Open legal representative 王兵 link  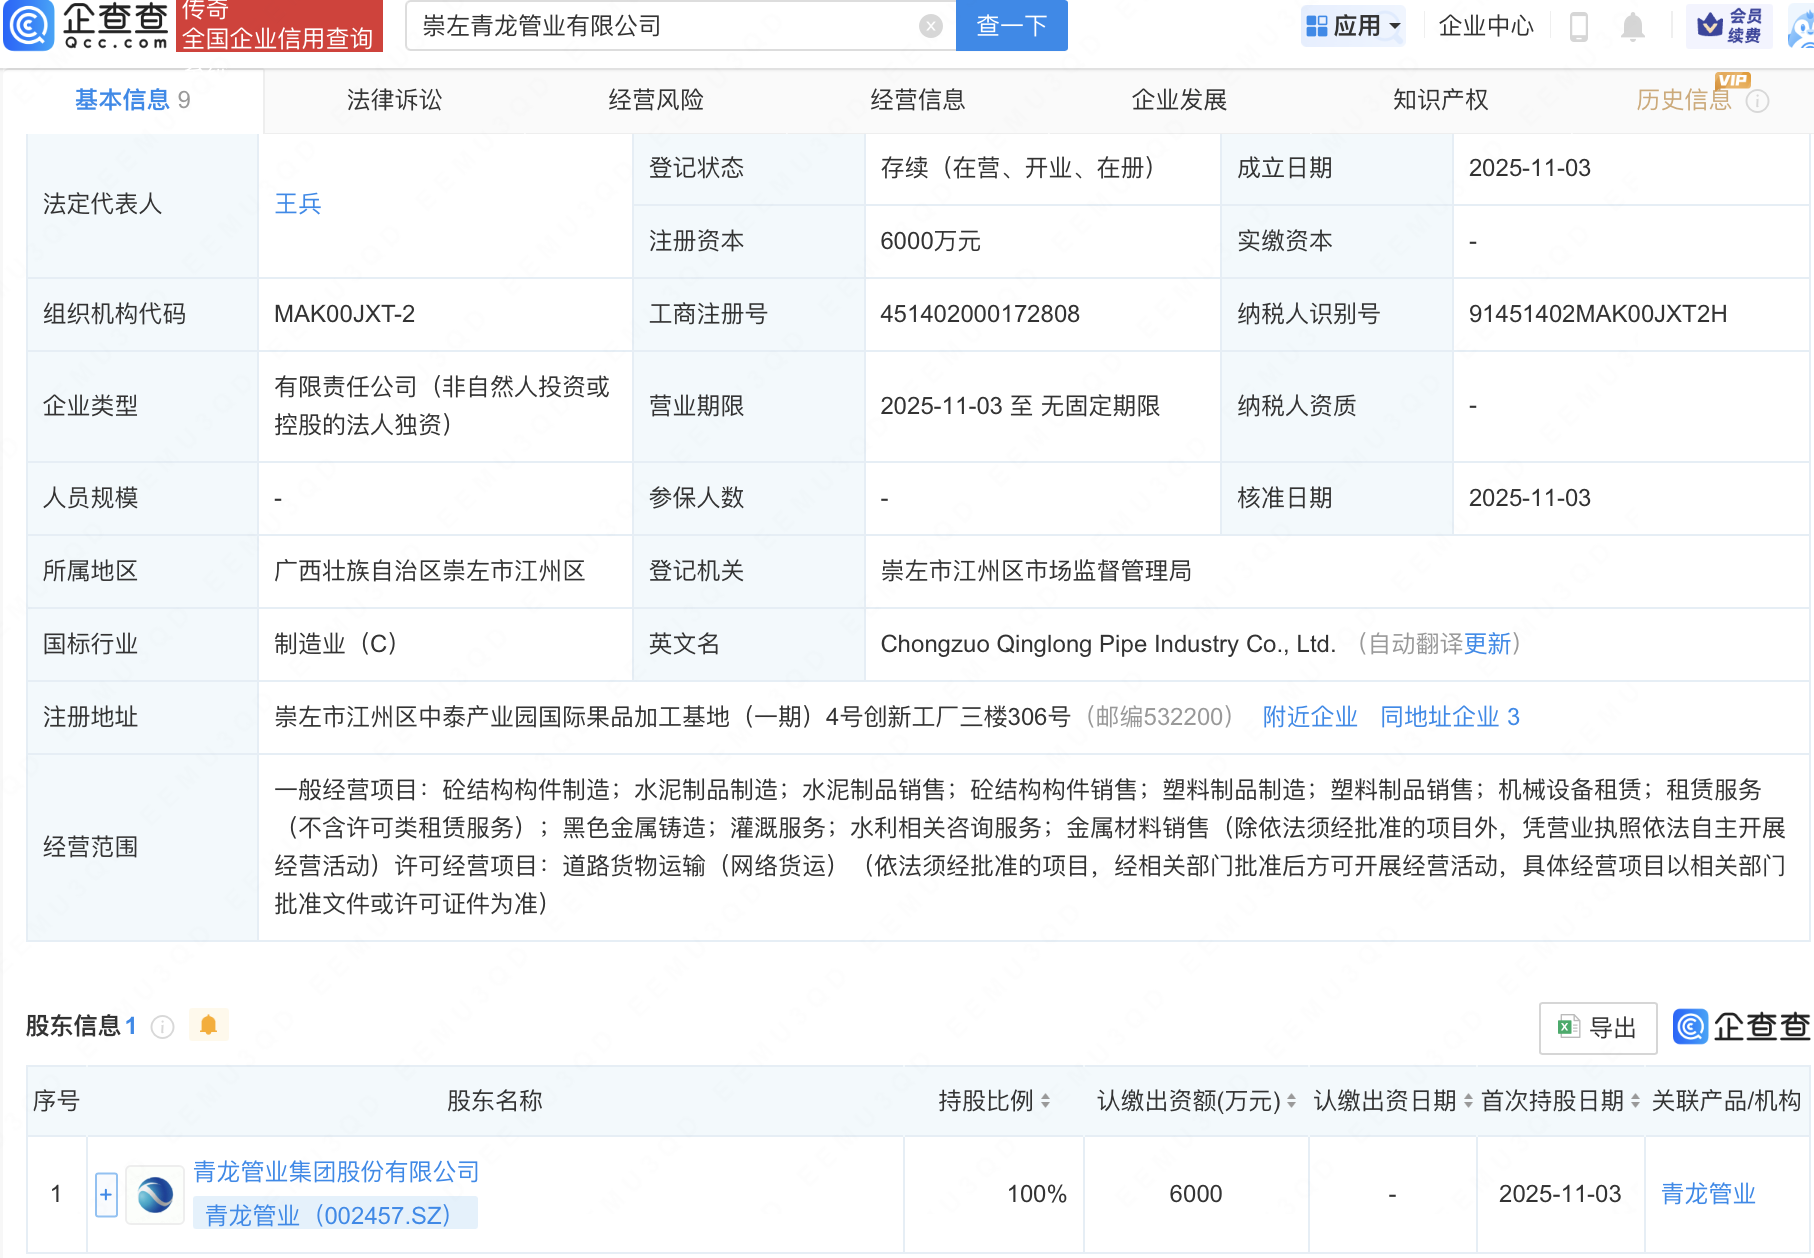pos(297,204)
